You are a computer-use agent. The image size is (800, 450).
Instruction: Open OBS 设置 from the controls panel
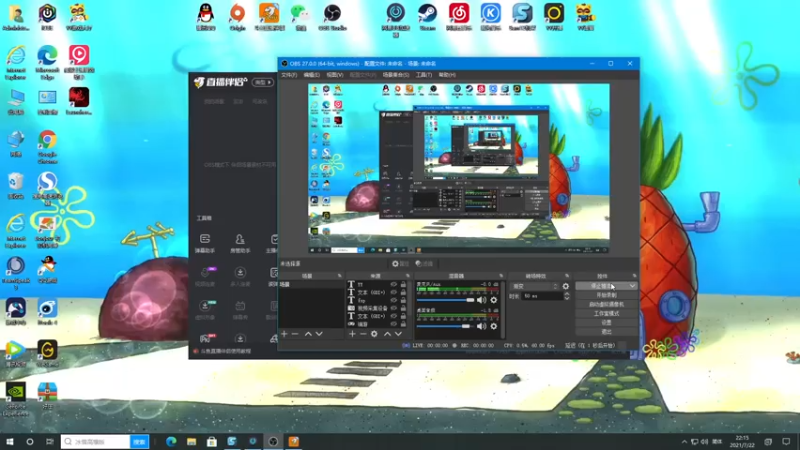coord(606,323)
